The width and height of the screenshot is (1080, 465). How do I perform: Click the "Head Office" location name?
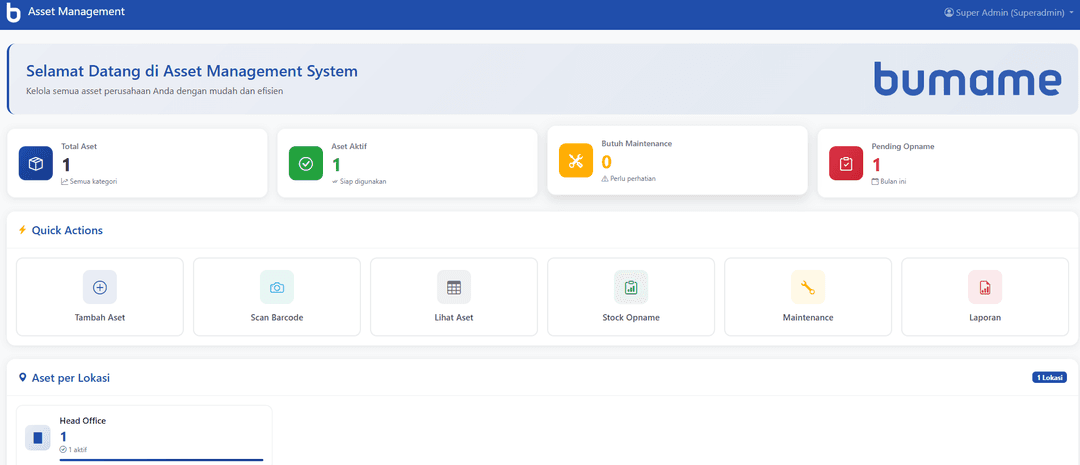coord(83,421)
